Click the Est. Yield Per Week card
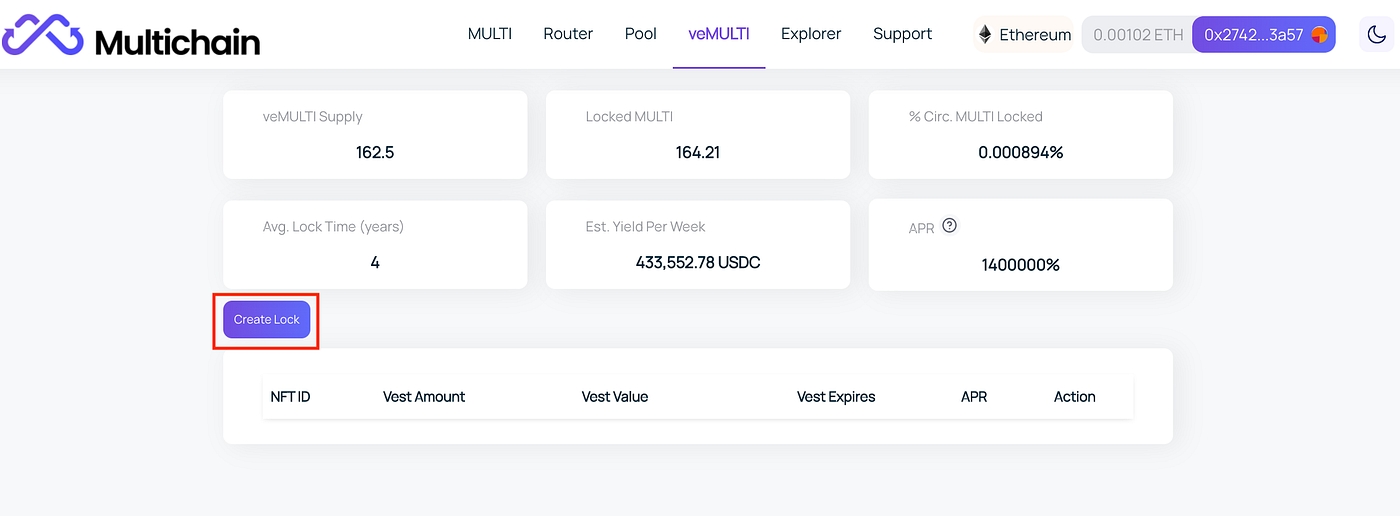The height and width of the screenshot is (516, 1400). (697, 245)
